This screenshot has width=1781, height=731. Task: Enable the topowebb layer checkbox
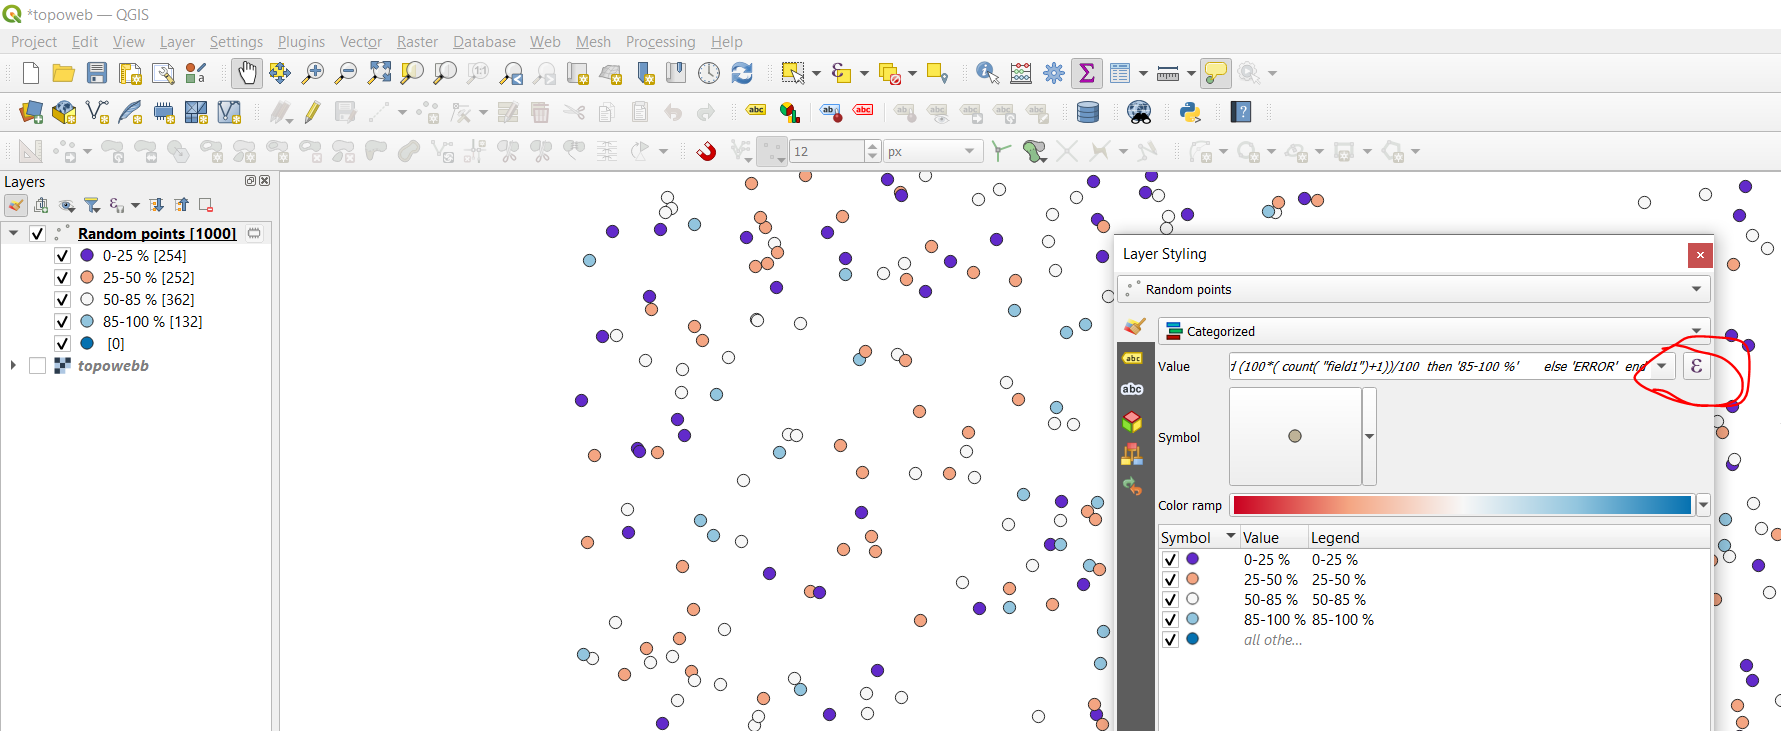tap(37, 366)
